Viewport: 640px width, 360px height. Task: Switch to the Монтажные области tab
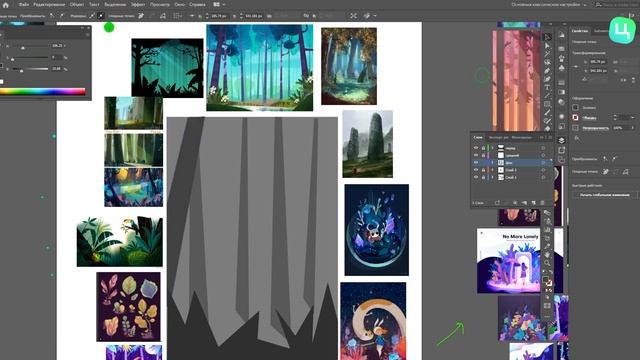point(522,138)
